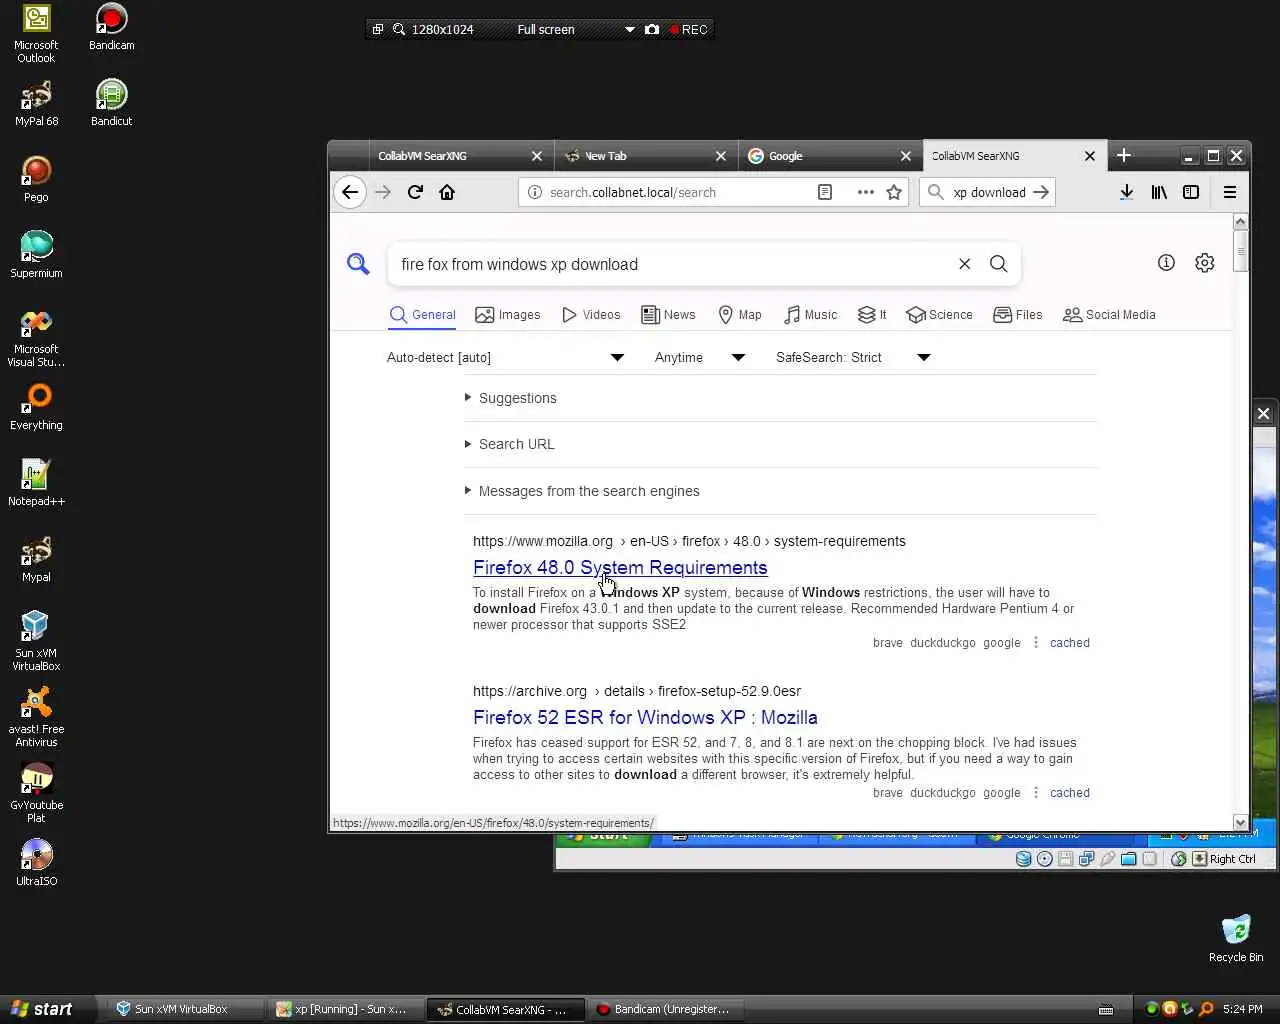Open the browser hamburger menu

[x=1230, y=192]
